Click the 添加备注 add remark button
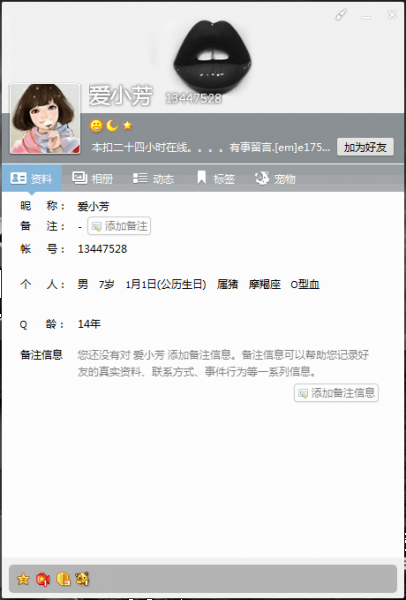The width and height of the screenshot is (406, 600). tap(119, 226)
